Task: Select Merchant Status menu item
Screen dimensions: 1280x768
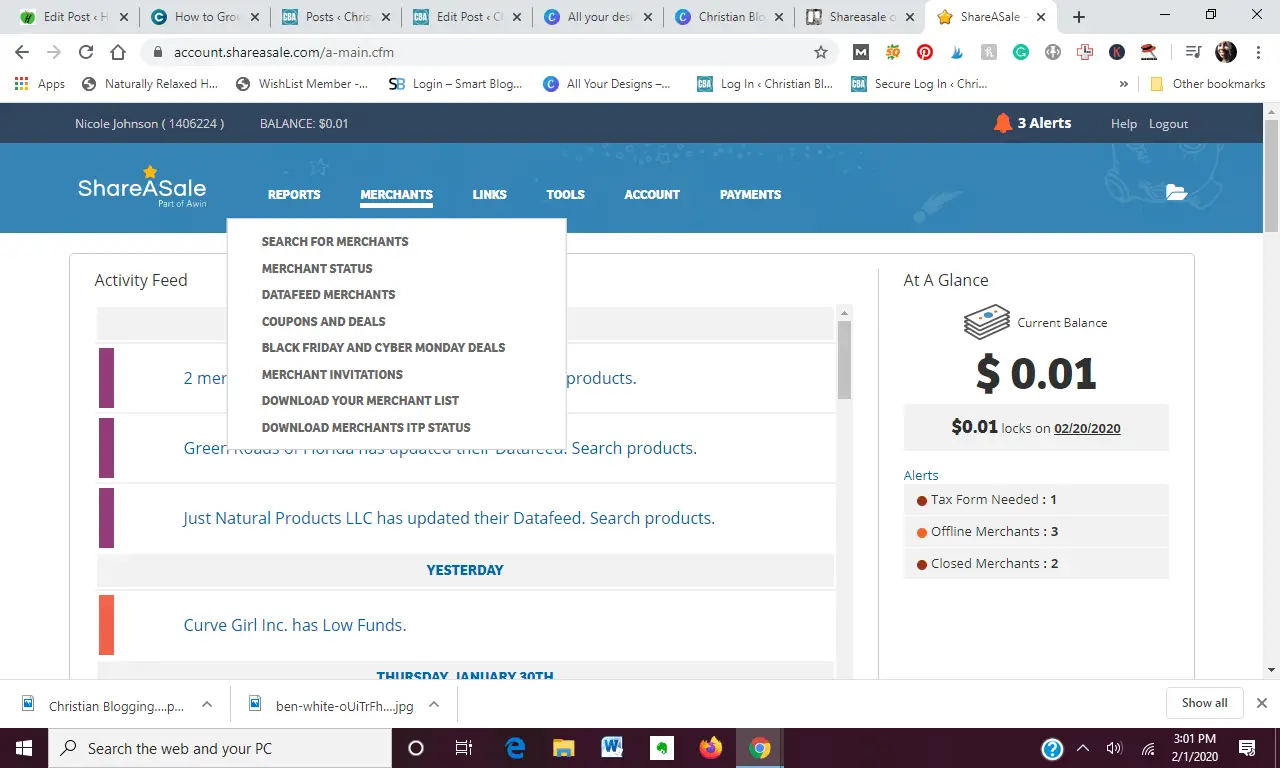Action: point(317,269)
